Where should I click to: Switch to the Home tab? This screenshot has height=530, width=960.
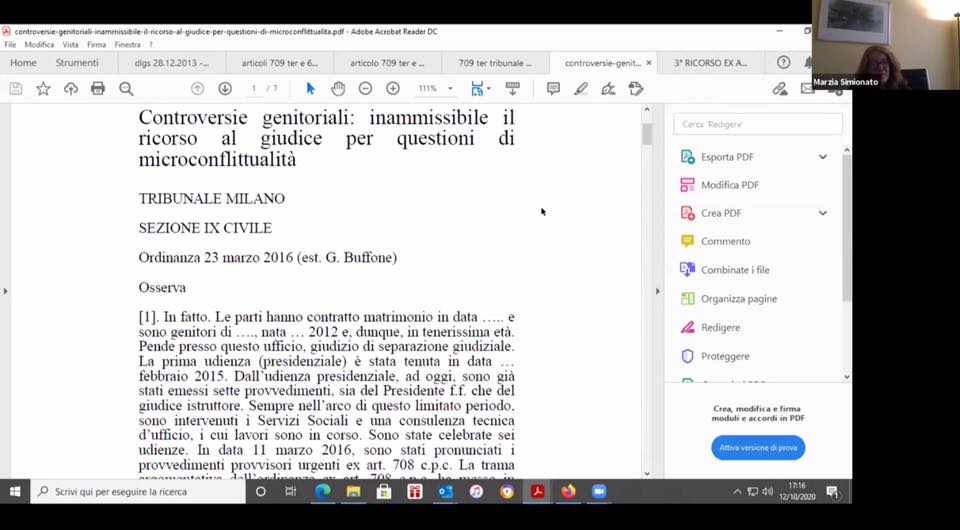pyautogui.click(x=23, y=62)
